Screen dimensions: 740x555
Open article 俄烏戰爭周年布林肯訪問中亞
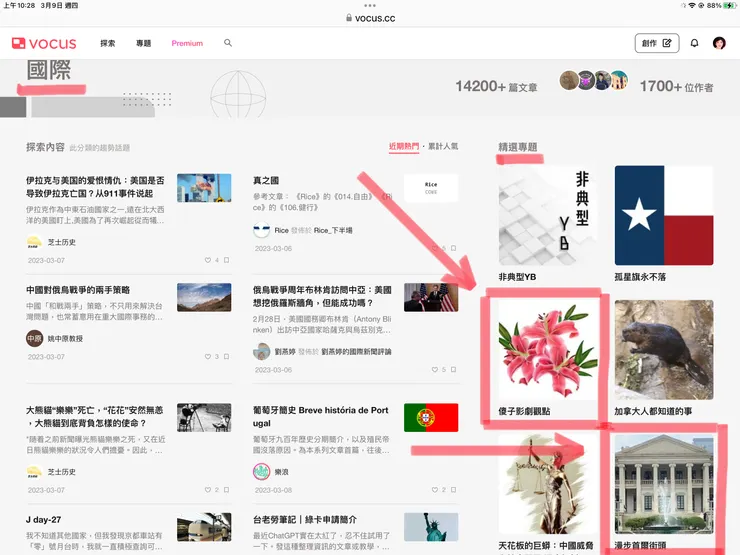322,296
